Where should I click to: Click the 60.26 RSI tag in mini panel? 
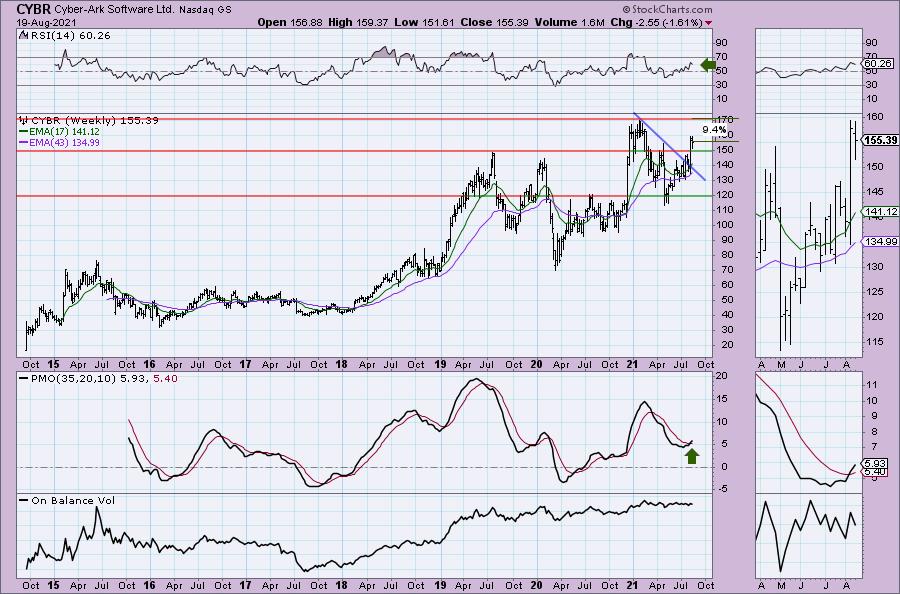pyautogui.click(x=878, y=63)
